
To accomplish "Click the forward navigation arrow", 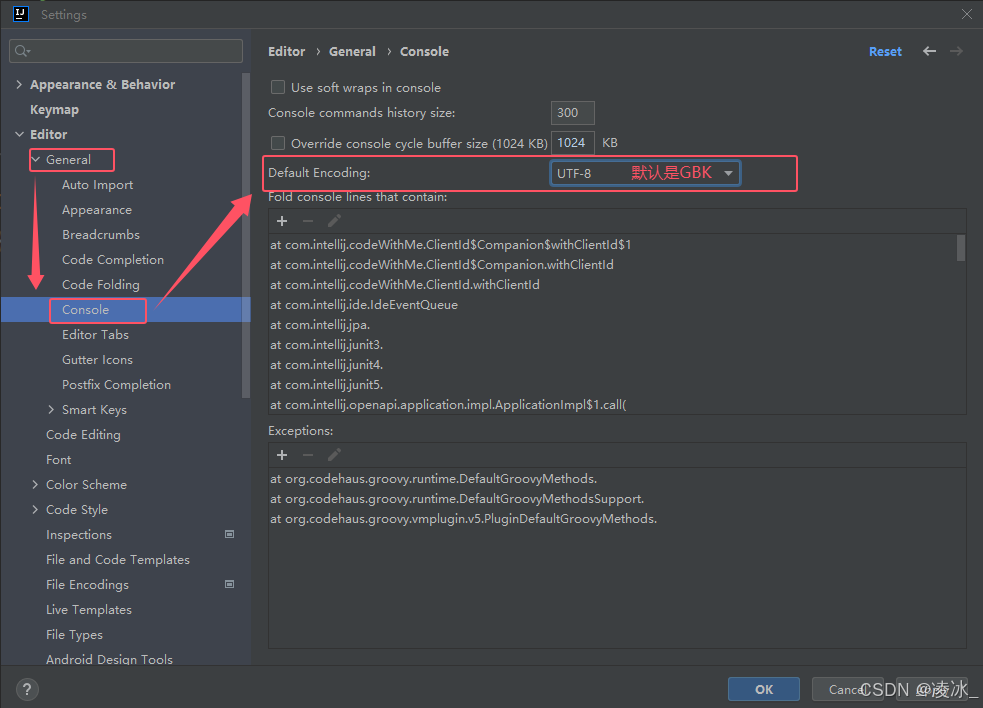I will coord(956,51).
